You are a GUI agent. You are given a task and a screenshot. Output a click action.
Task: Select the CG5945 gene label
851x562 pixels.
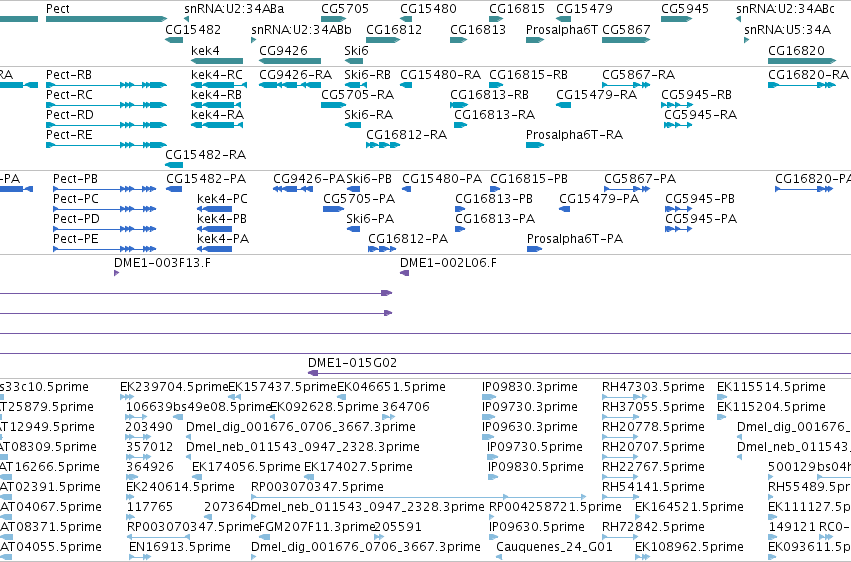click(684, 9)
